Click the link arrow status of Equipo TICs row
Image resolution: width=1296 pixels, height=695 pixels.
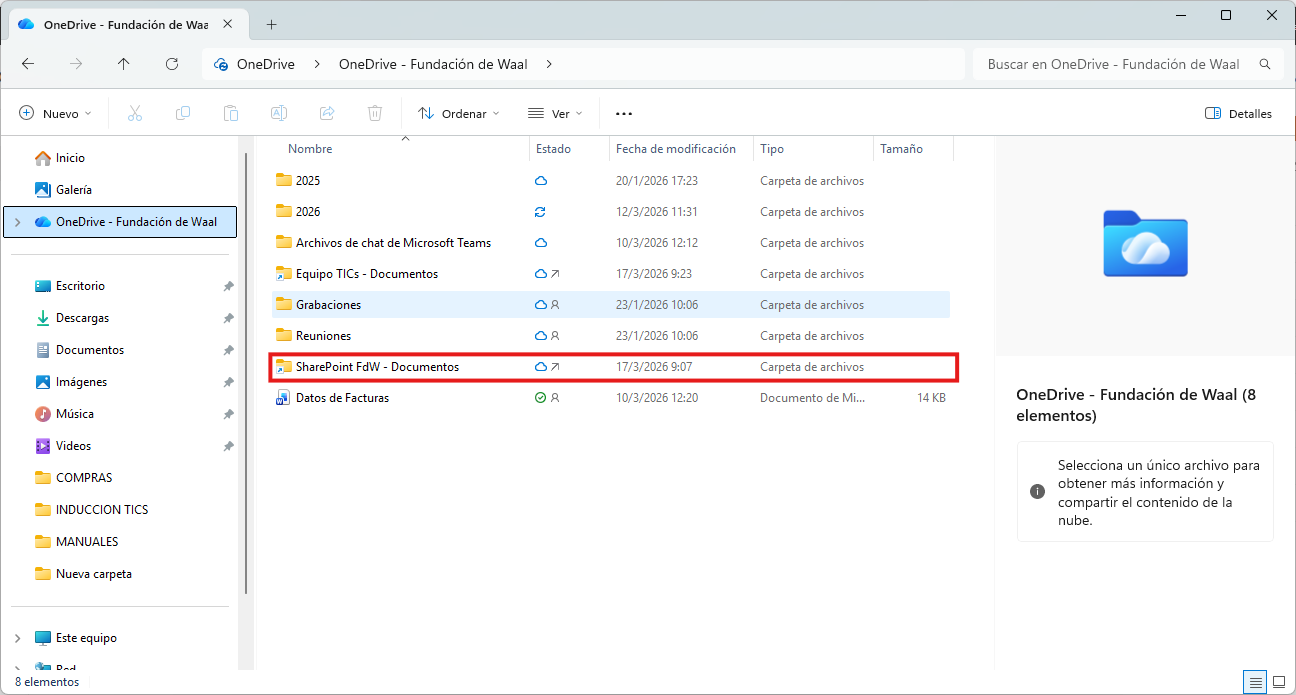[x=555, y=274]
